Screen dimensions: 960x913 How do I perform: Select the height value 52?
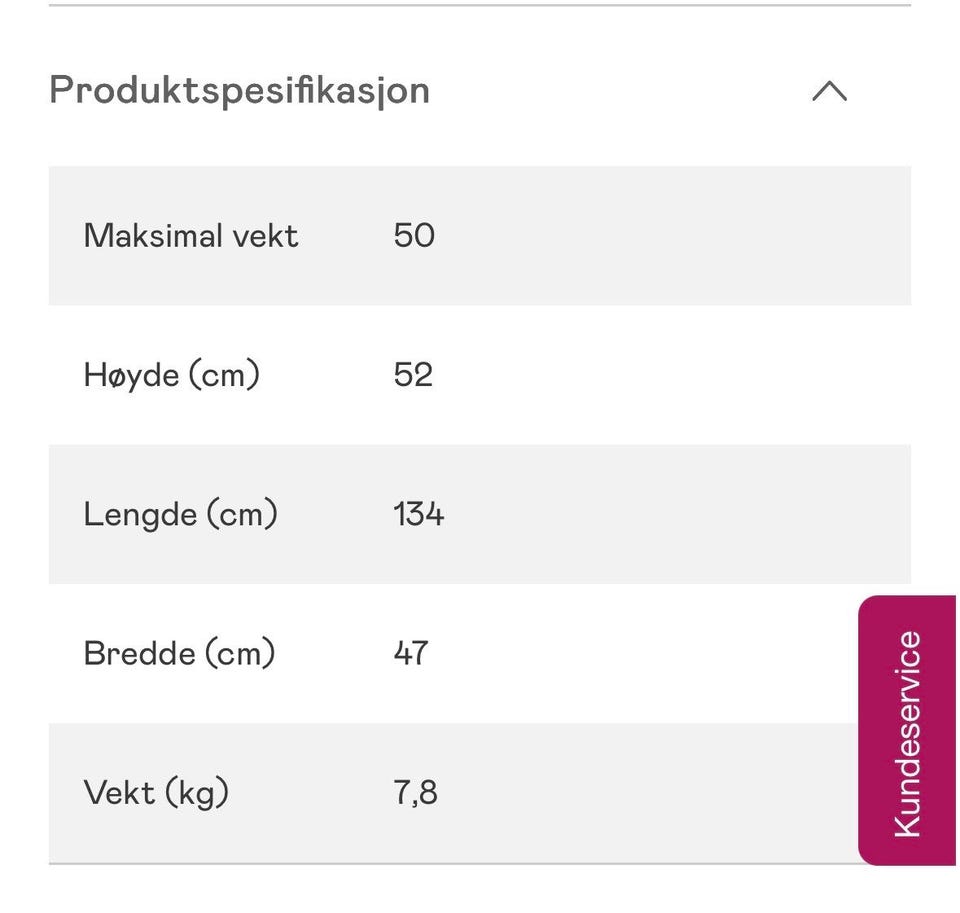coord(413,375)
